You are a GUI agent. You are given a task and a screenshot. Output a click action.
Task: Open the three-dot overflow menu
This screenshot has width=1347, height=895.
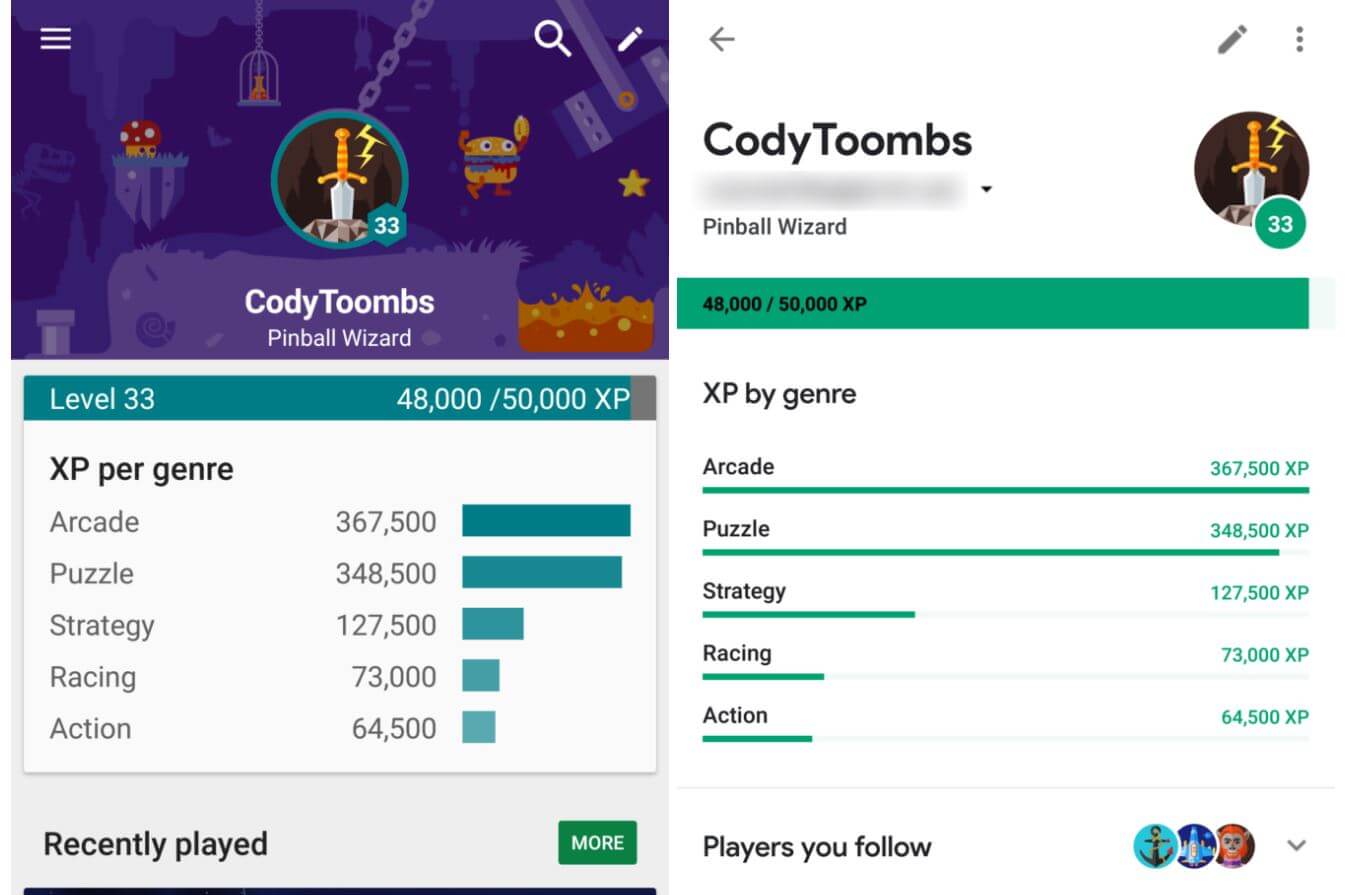tap(1299, 40)
